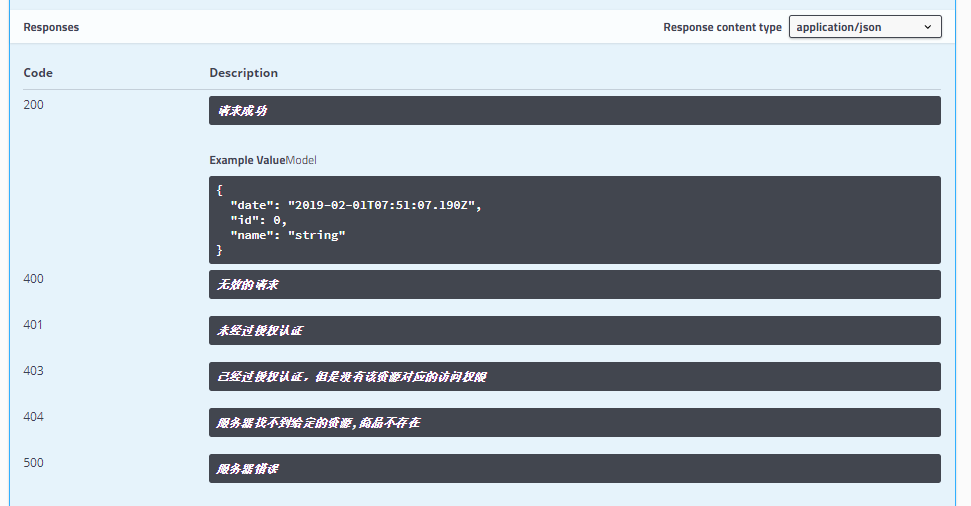Screen dimensions: 971x506
Task: Click the 500 服务器错误 description box
Action: 574,469
